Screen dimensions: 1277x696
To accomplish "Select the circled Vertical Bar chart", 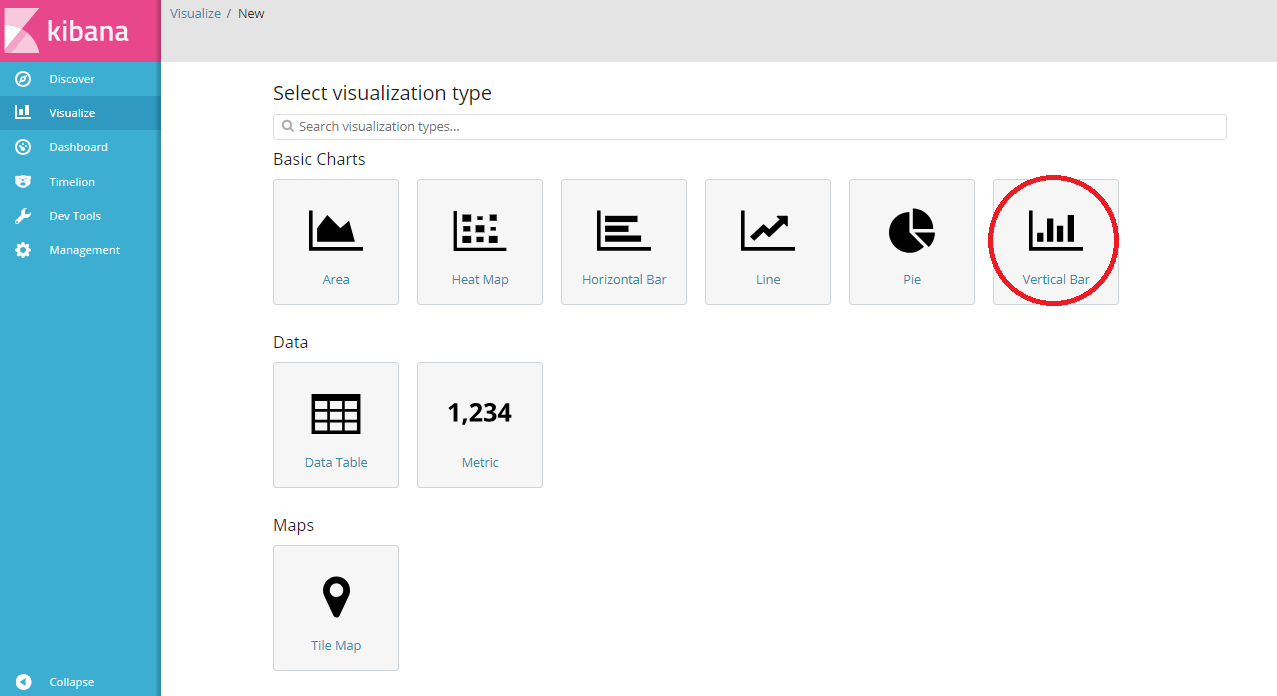I will pos(1055,241).
